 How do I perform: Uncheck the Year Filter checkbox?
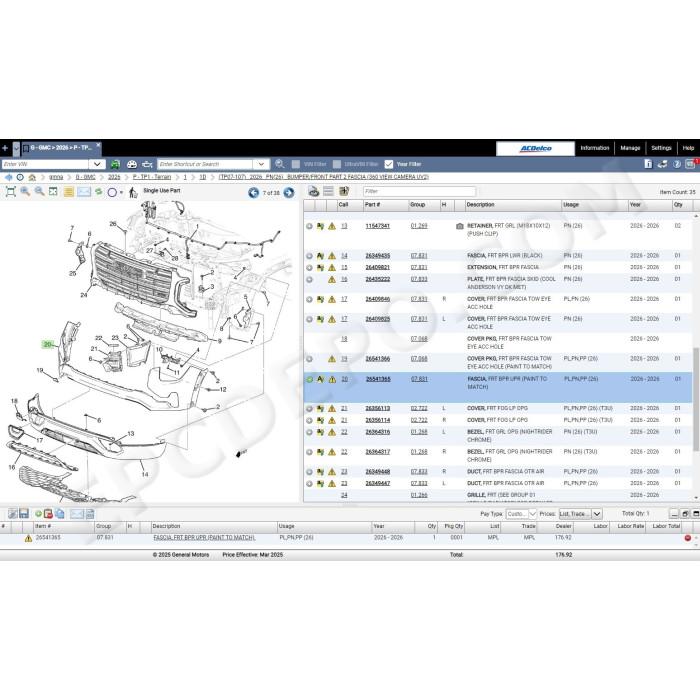pos(388,164)
